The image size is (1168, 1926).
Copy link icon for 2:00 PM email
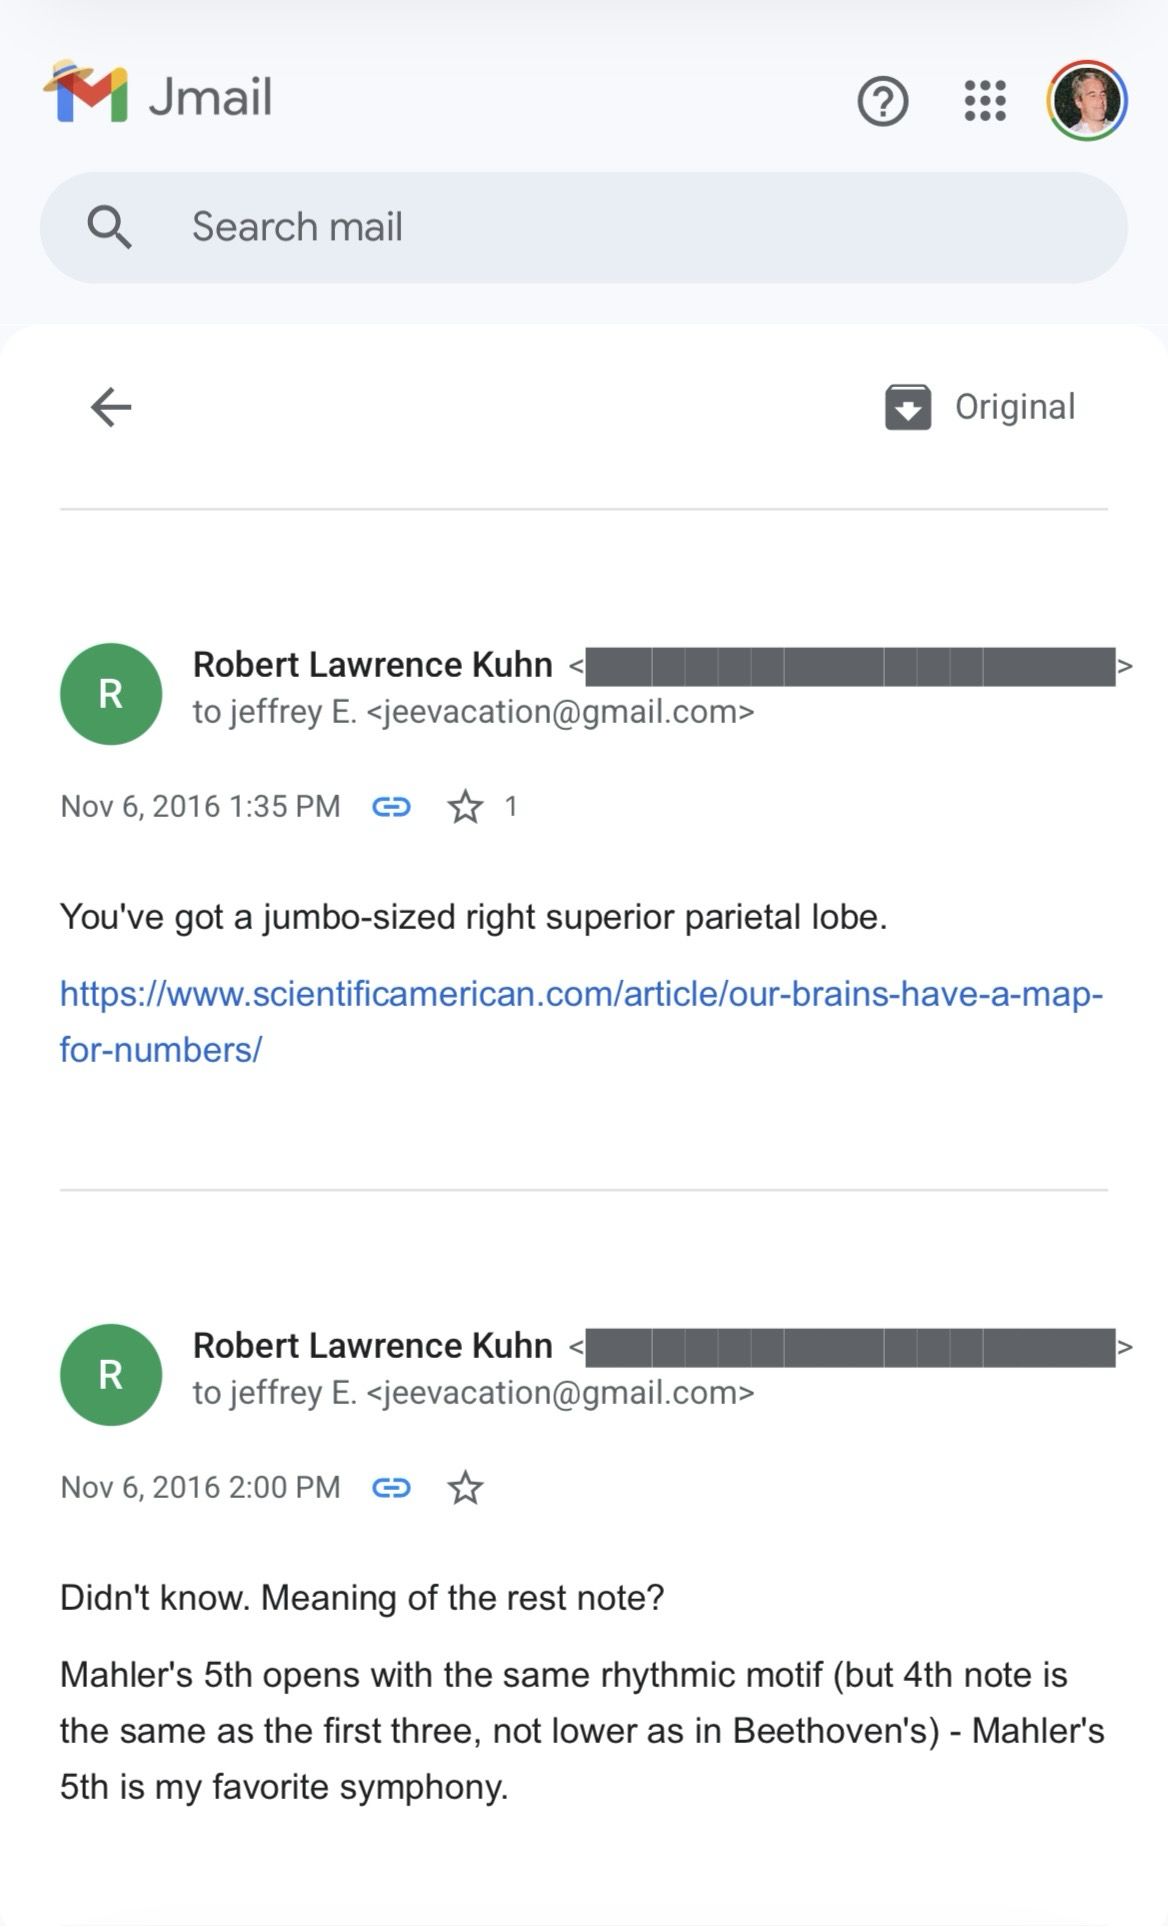[x=391, y=1488]
